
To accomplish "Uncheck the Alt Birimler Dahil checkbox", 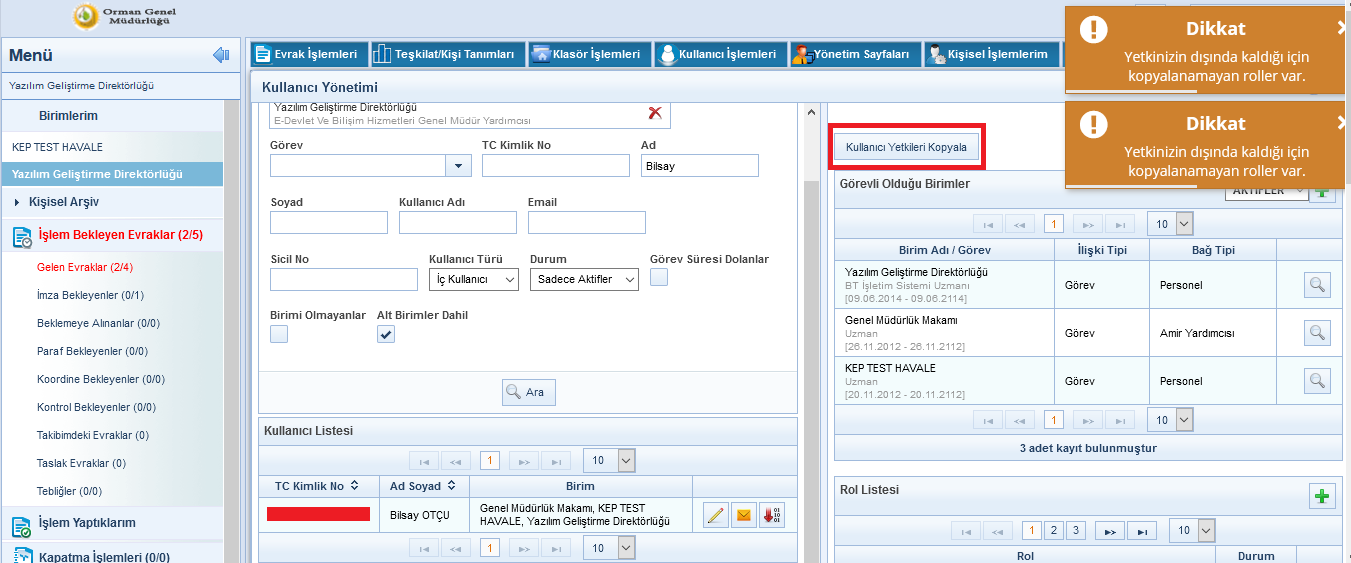I will point(386,334).
